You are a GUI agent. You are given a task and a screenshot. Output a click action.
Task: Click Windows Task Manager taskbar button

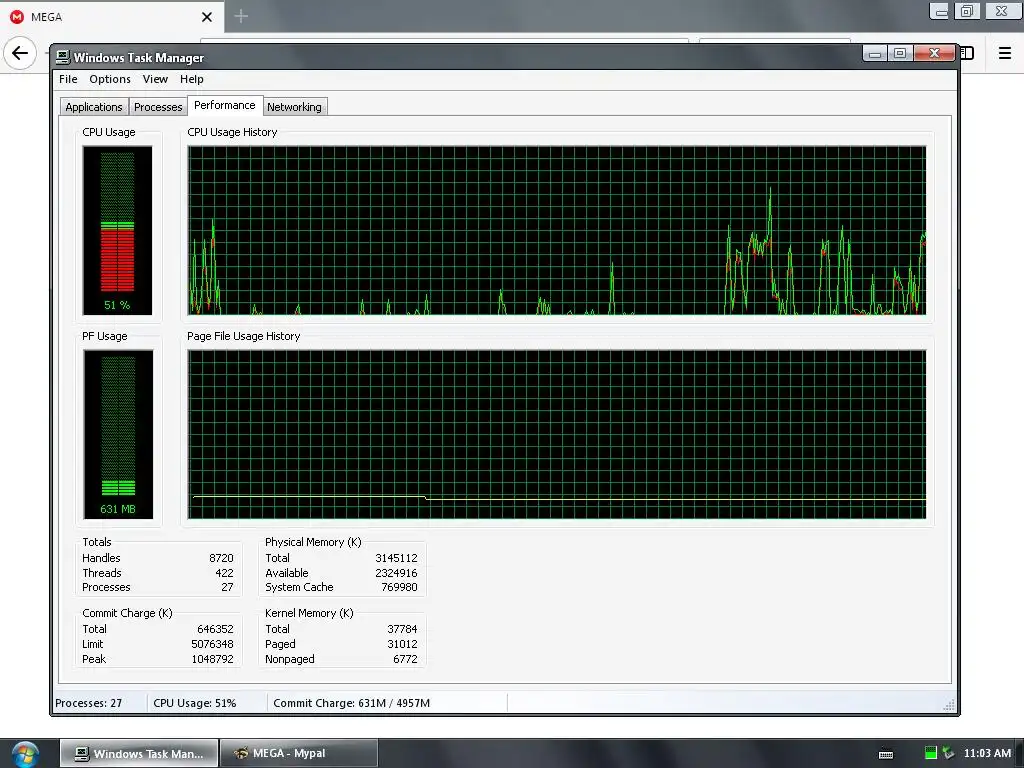tap(139, 754)
